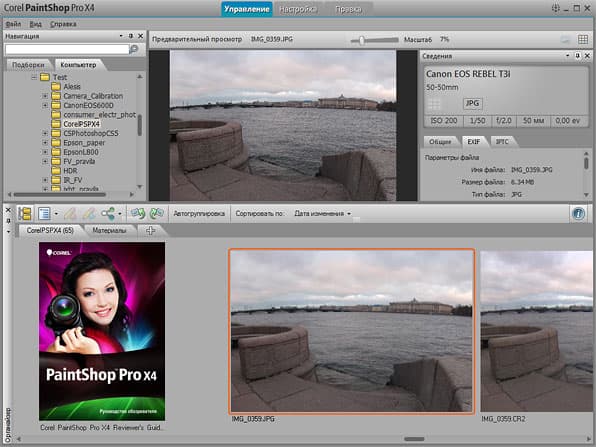Select the Alexis folder
Screen dimensions: 596x447
(x=72, y=87)
